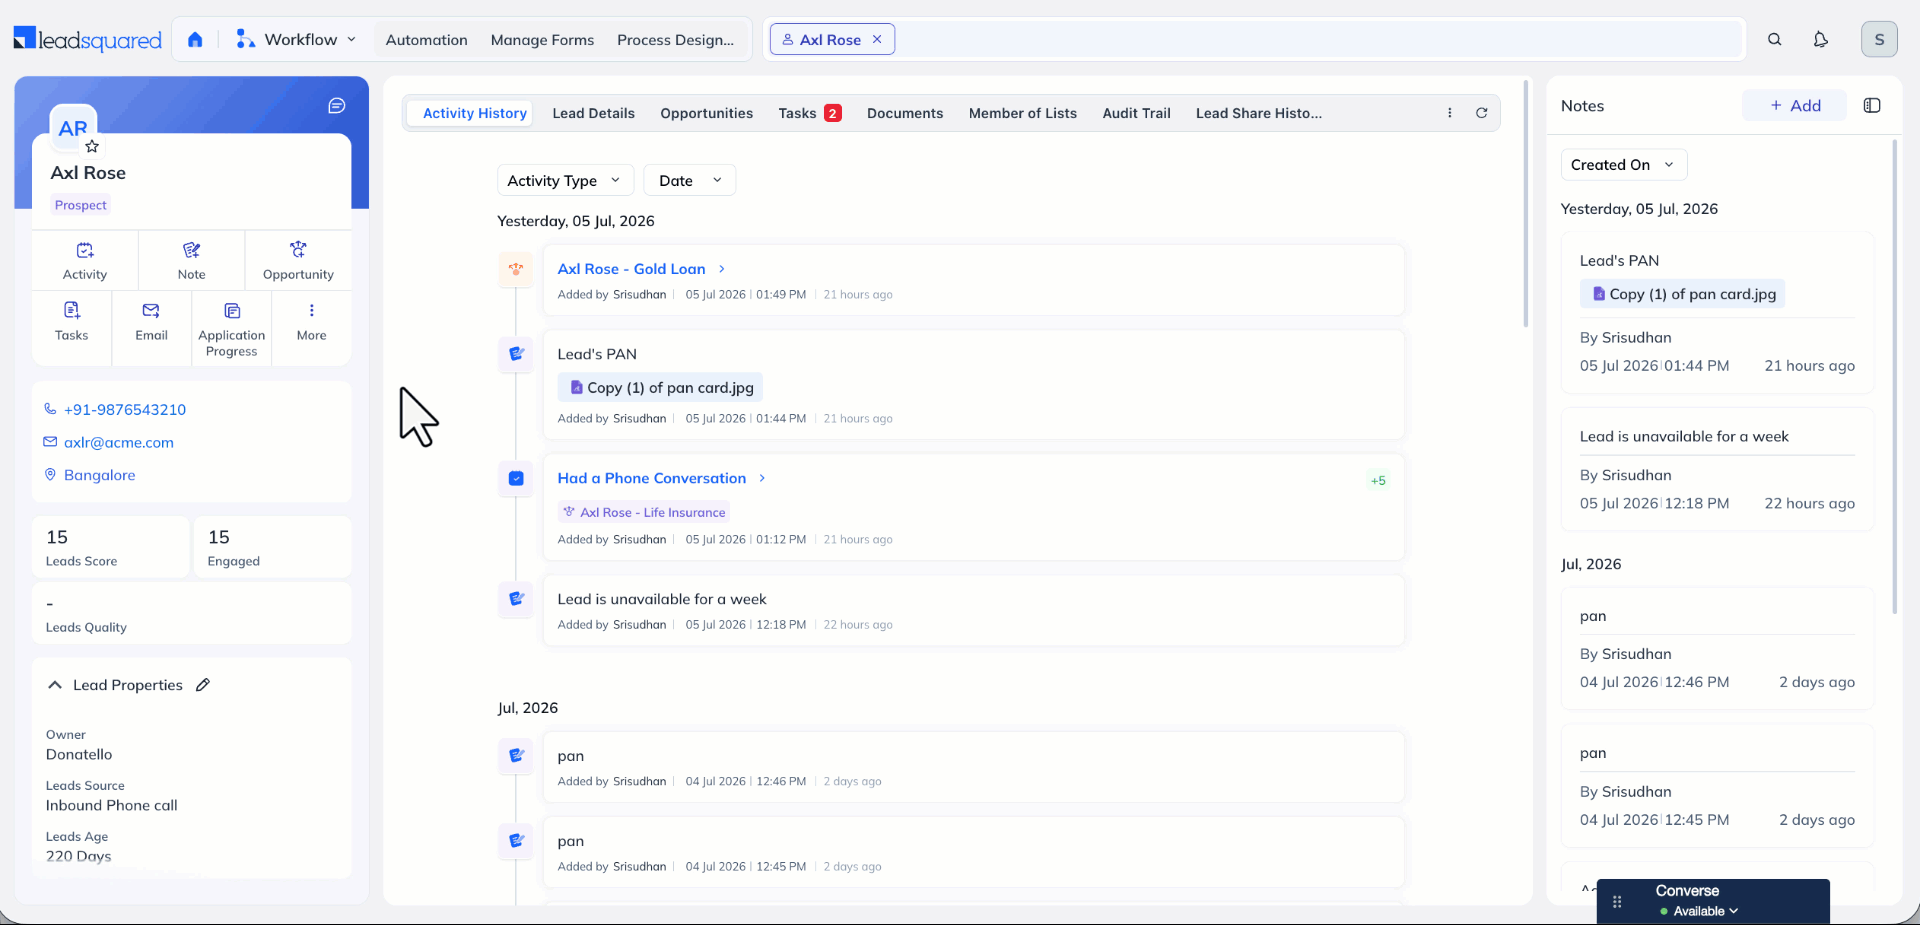Screen dimensions: 1920x925
Task: Open Manage Forms menu
Action: 542,40
